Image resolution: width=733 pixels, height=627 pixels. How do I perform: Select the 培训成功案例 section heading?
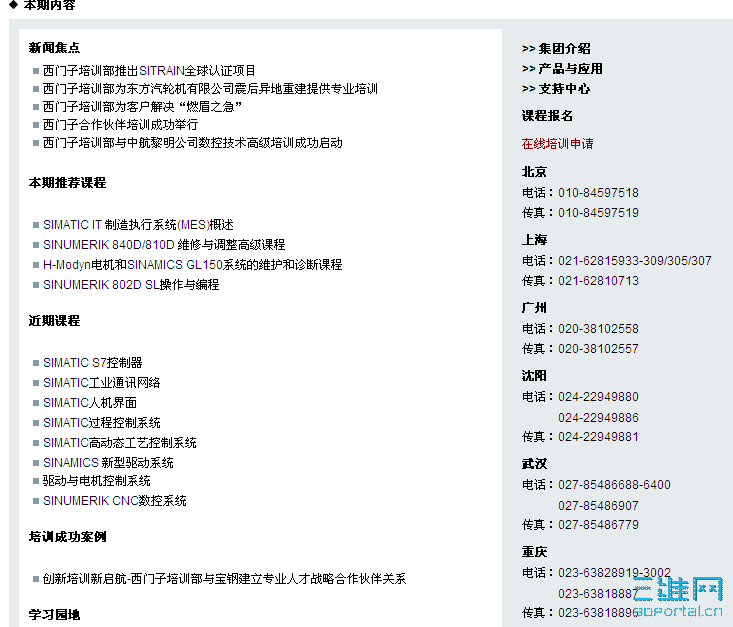[x=67, y=537]
